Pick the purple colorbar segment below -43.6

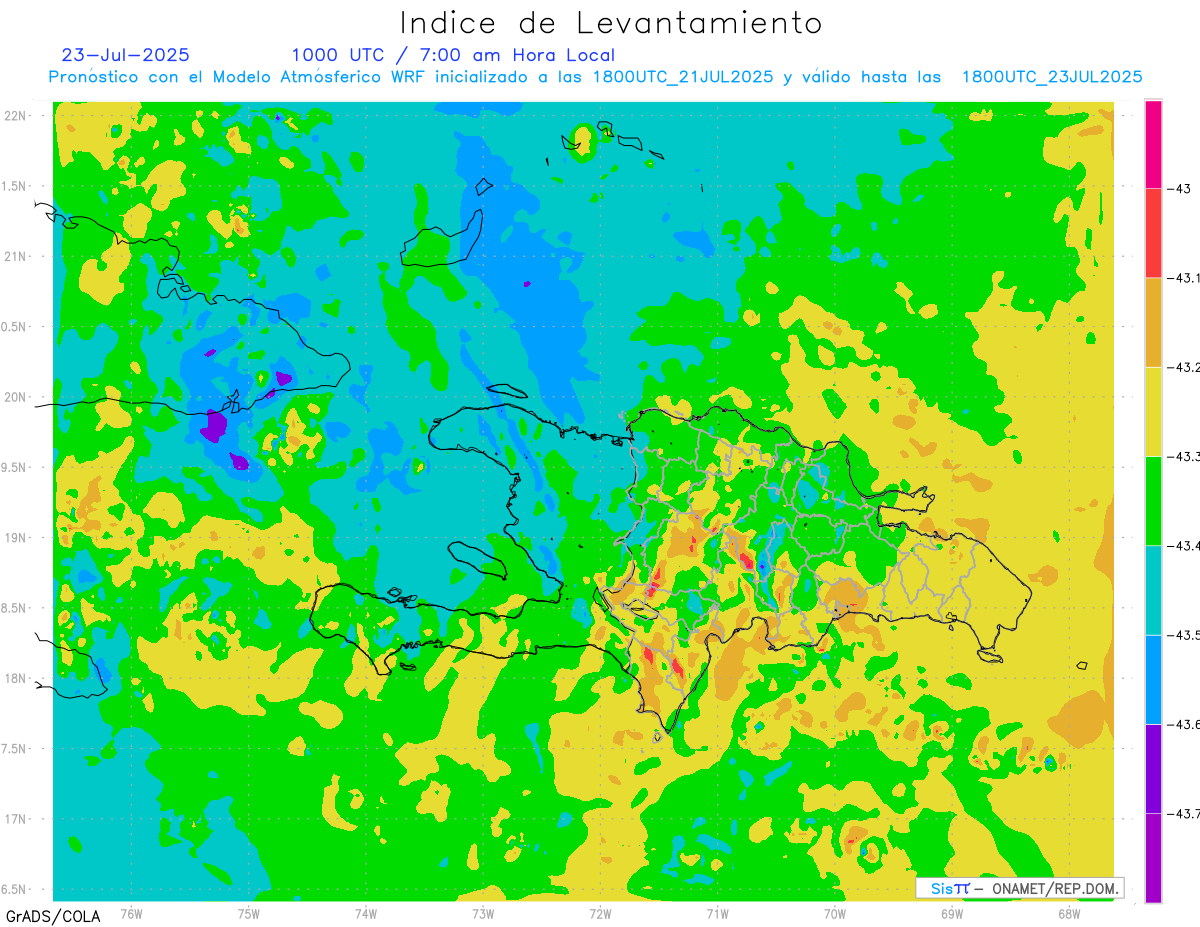tap(1153, 768)
